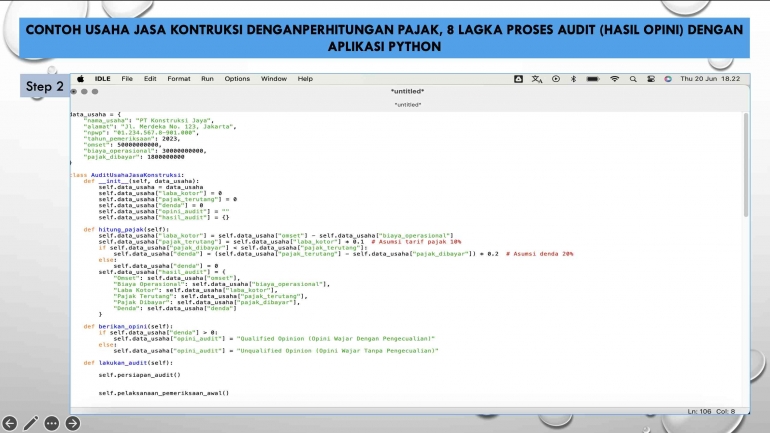This screenshot has width=770, height=433.
Task: Open the Options menu
Action: point(237,79)
